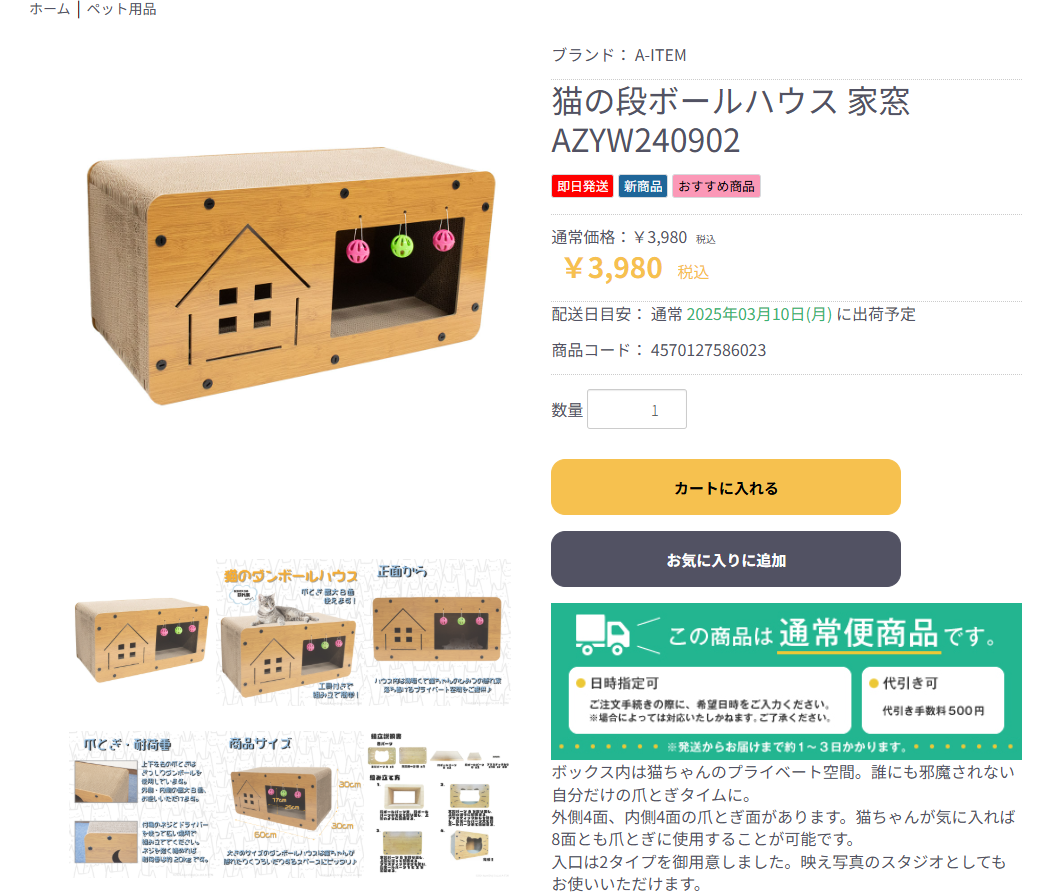1046x895 pixels.
Task: Select the 商品サイズ dimensions thumbnail
Action: pyautogui.click(x=290, y=804)
